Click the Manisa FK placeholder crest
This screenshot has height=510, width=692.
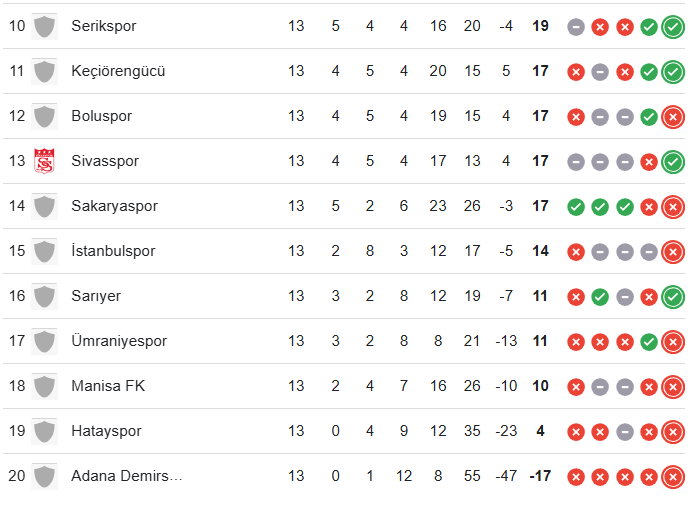point(44,386)
